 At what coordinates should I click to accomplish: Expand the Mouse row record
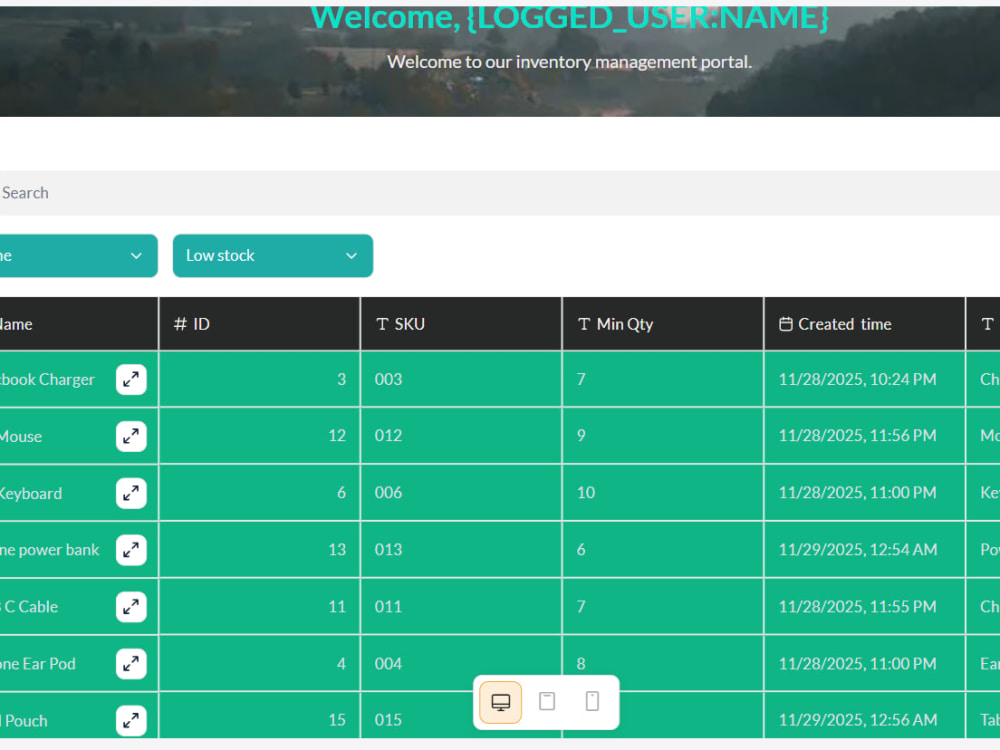point(131,436)
